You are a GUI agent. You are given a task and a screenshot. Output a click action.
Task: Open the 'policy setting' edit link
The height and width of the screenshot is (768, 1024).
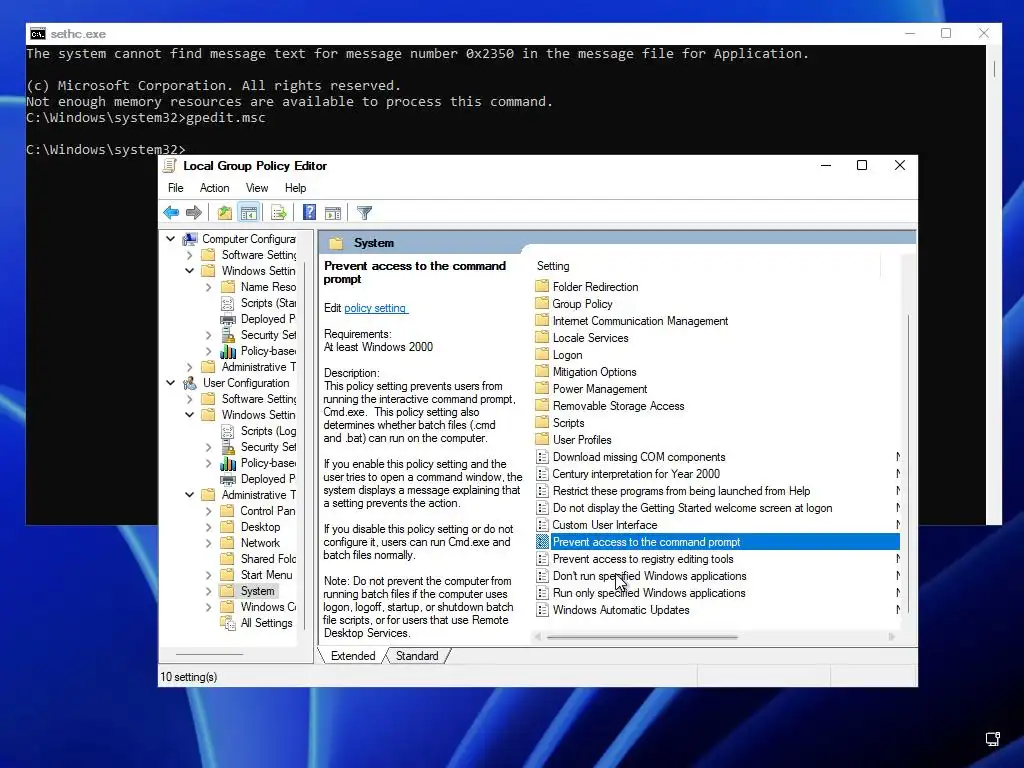tap(376, 308)
